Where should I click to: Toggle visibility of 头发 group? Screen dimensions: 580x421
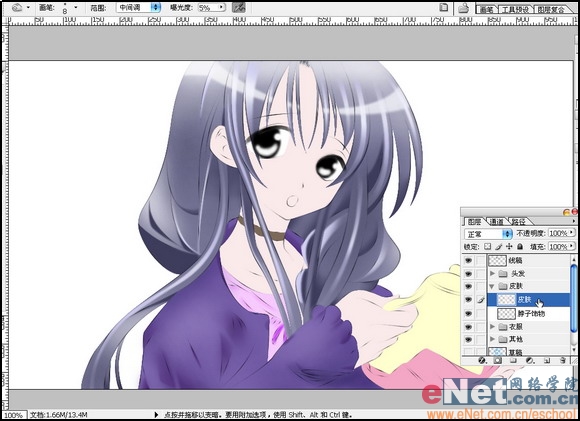click(468, 274)
